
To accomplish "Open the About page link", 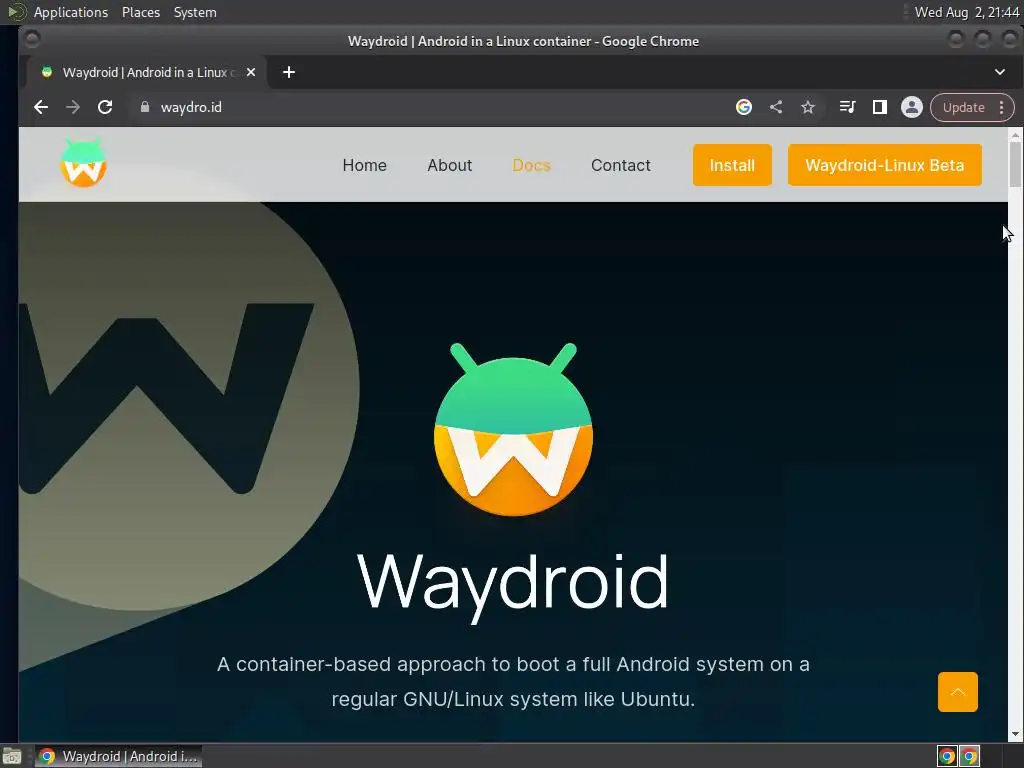I will coord(449,165).
